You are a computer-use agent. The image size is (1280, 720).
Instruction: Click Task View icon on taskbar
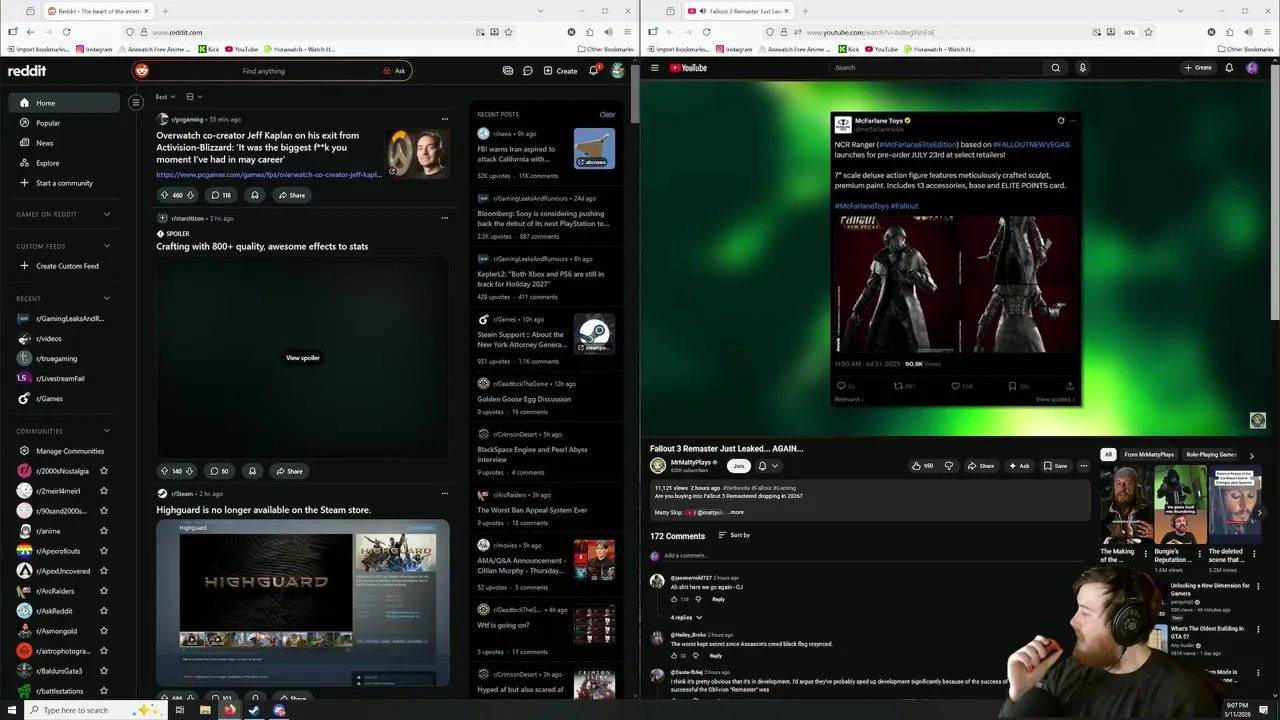[x=180, y=710]
